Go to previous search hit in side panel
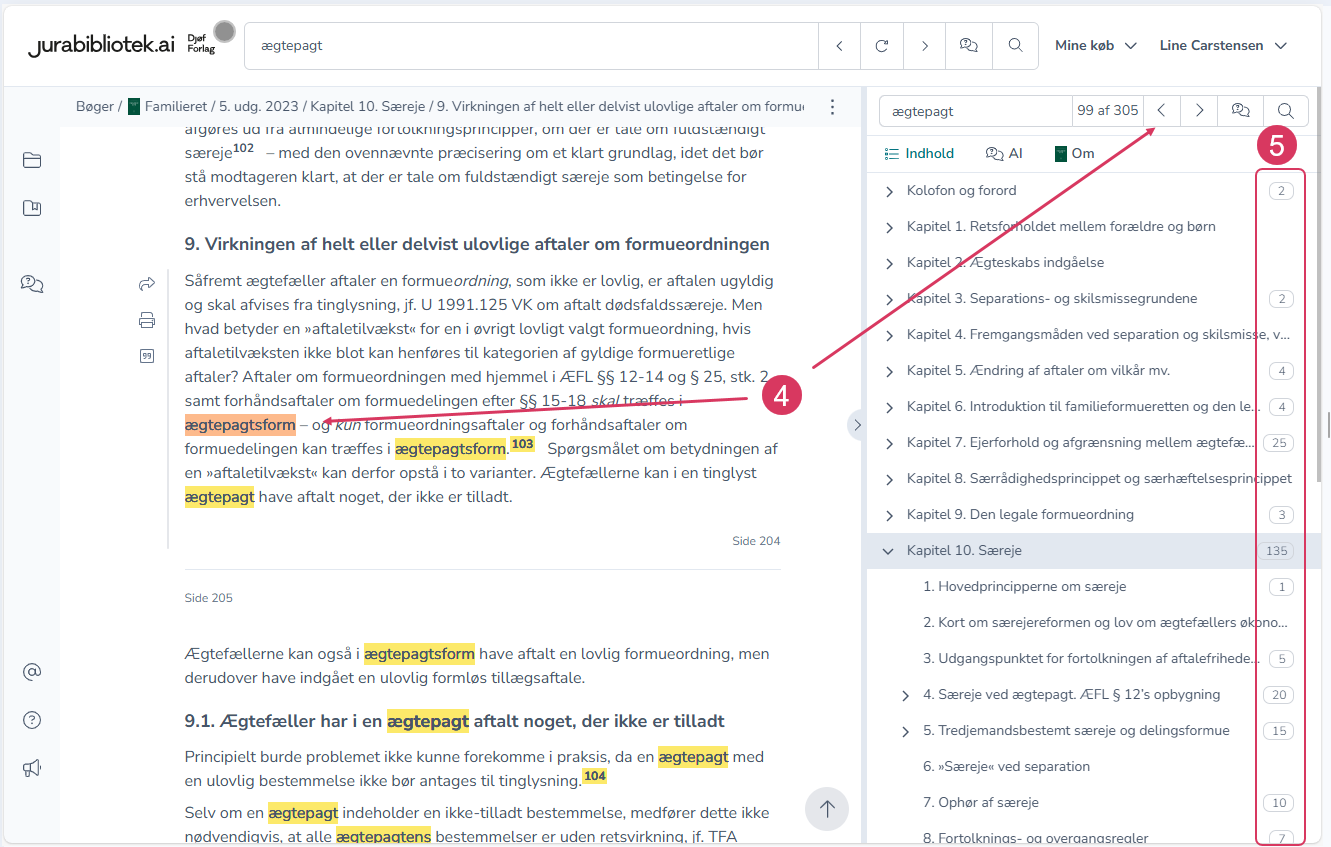 pyautogui.click(x=1162, y=110)
